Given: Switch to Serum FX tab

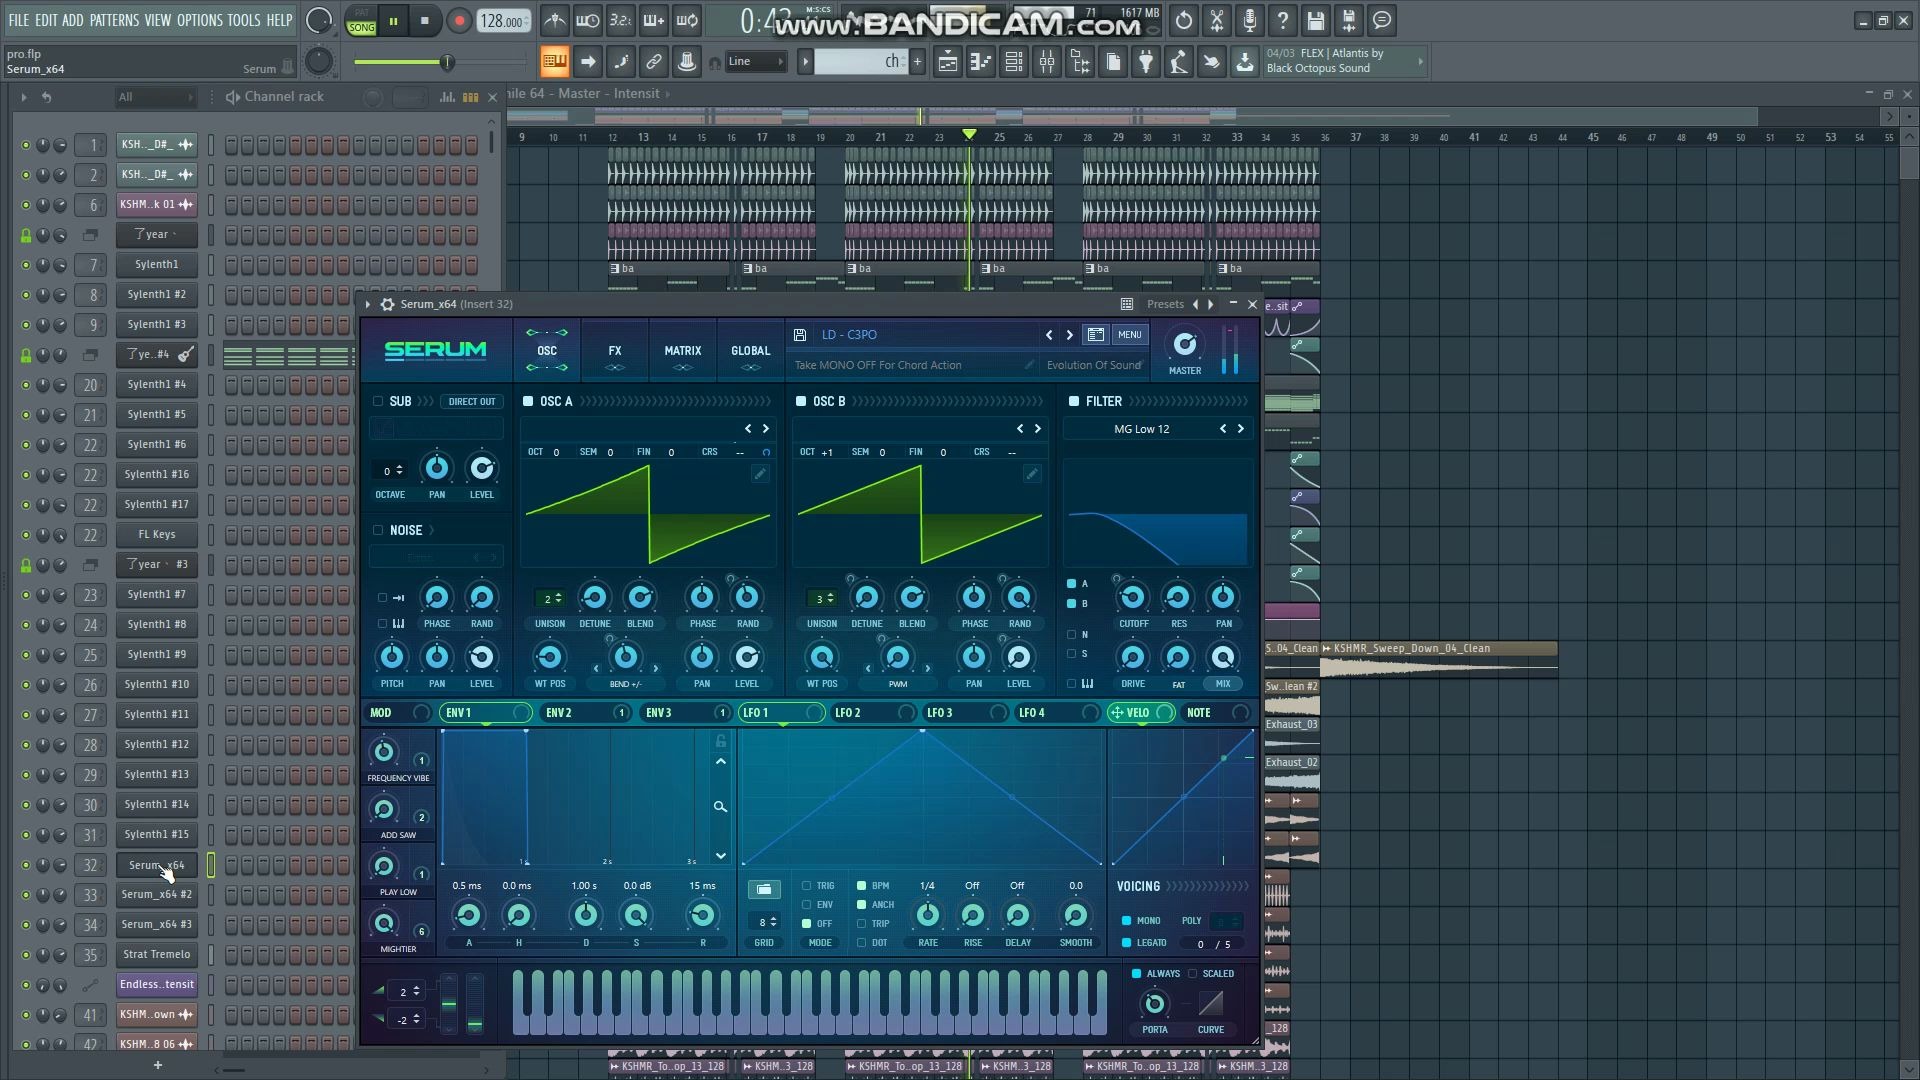Looking at the screenshot, I should [615, 351].
